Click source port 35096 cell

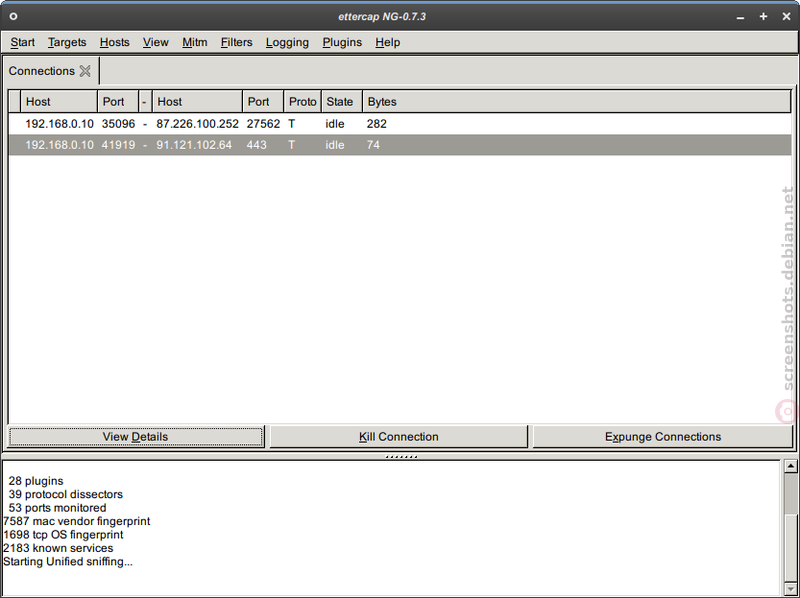(118, 124)
